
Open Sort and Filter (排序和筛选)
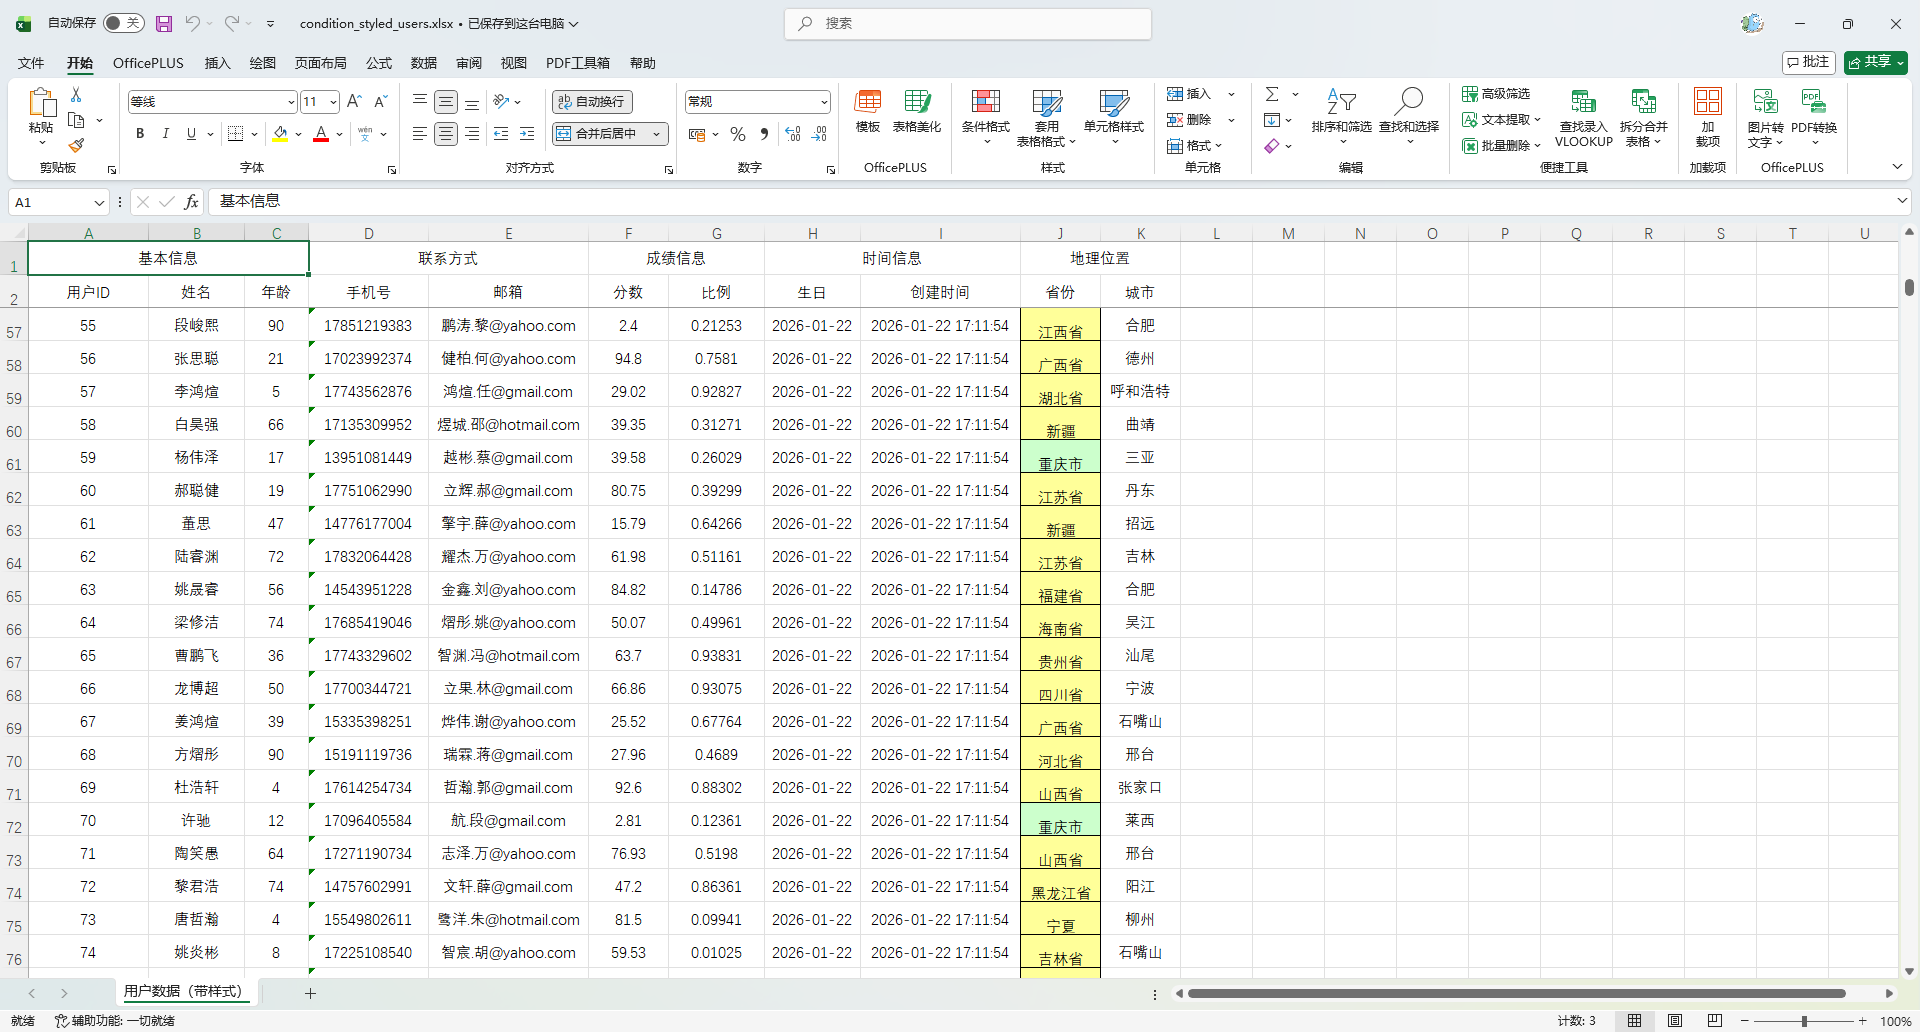tap(1341, 113)
